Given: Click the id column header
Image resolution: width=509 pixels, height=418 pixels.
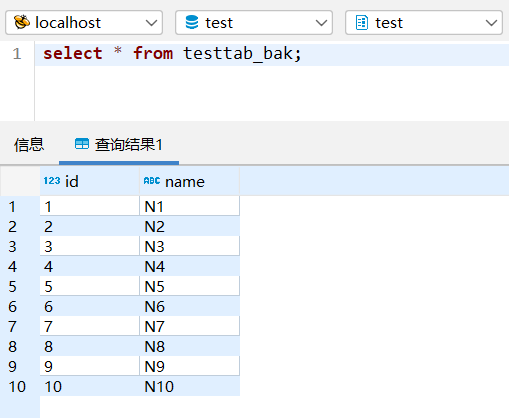Looking at the screenshot, I should pyautogui.click(x=90, y=181).
